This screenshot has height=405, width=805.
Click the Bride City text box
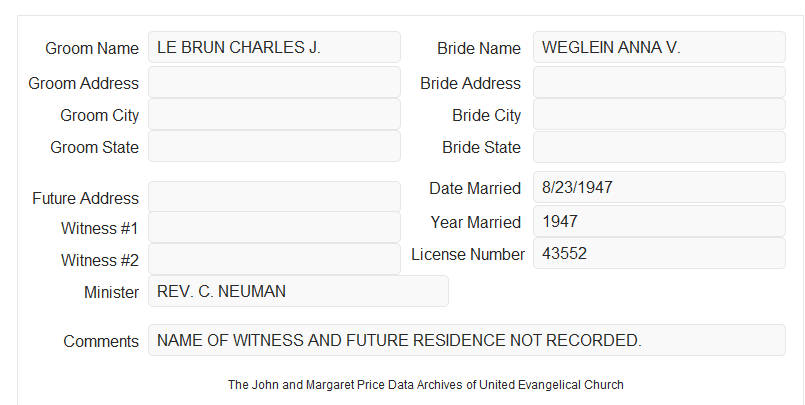659,114
